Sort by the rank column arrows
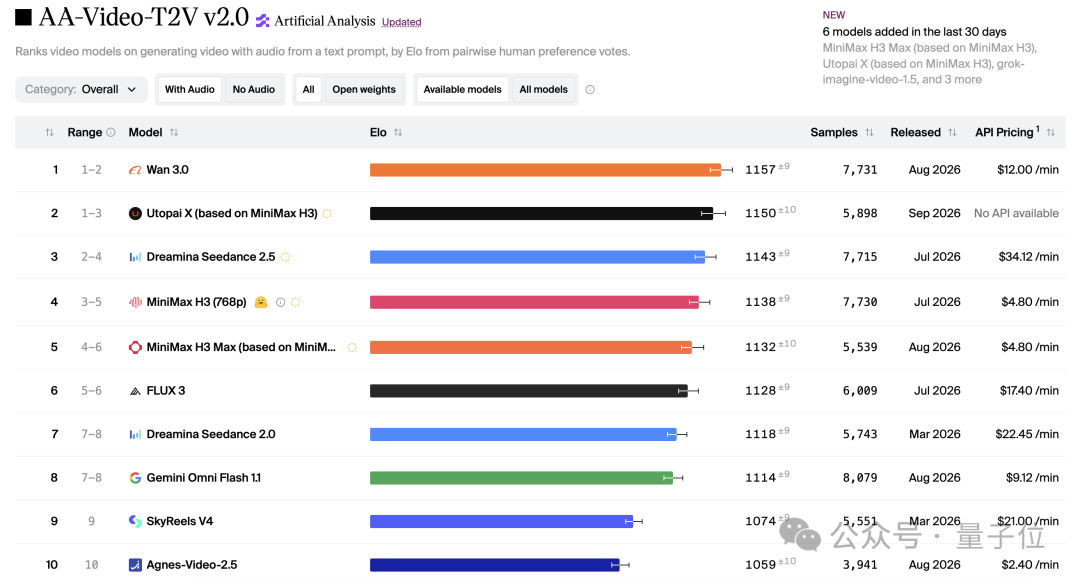The height and width of the screenshot is (579, 1080). pyautogui.click(x=50, y=132)
